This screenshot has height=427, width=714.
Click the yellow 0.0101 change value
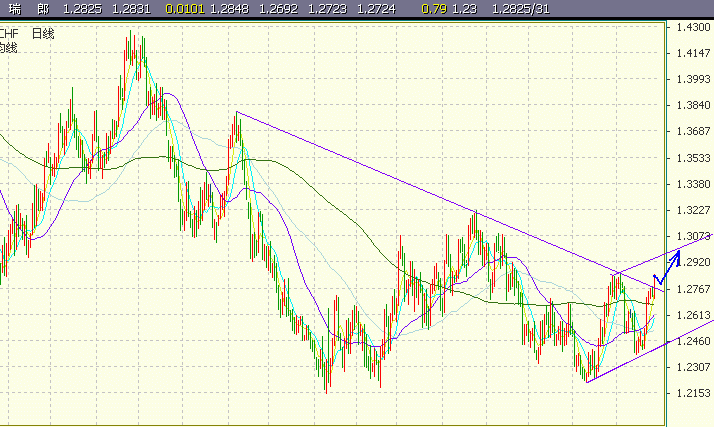pyautogui.click(x=185, y=9)
